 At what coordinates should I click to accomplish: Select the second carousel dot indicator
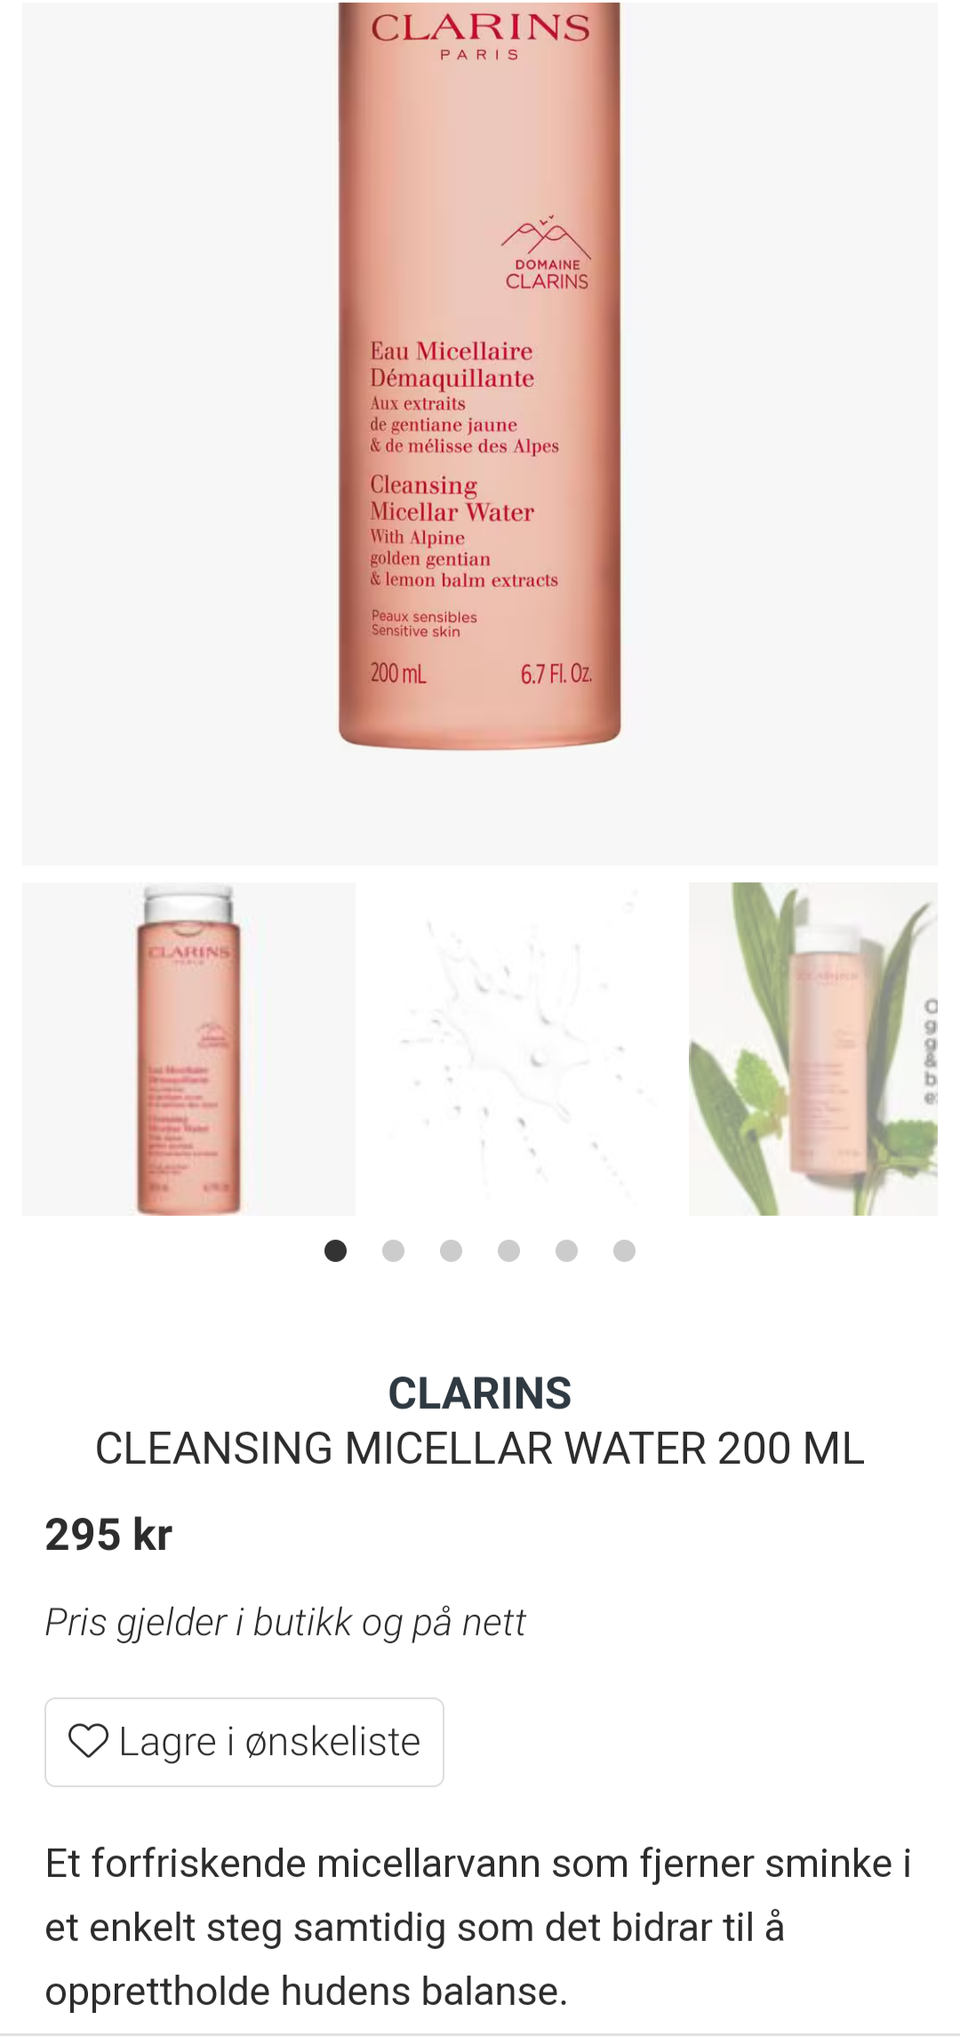click(393, 1250)
